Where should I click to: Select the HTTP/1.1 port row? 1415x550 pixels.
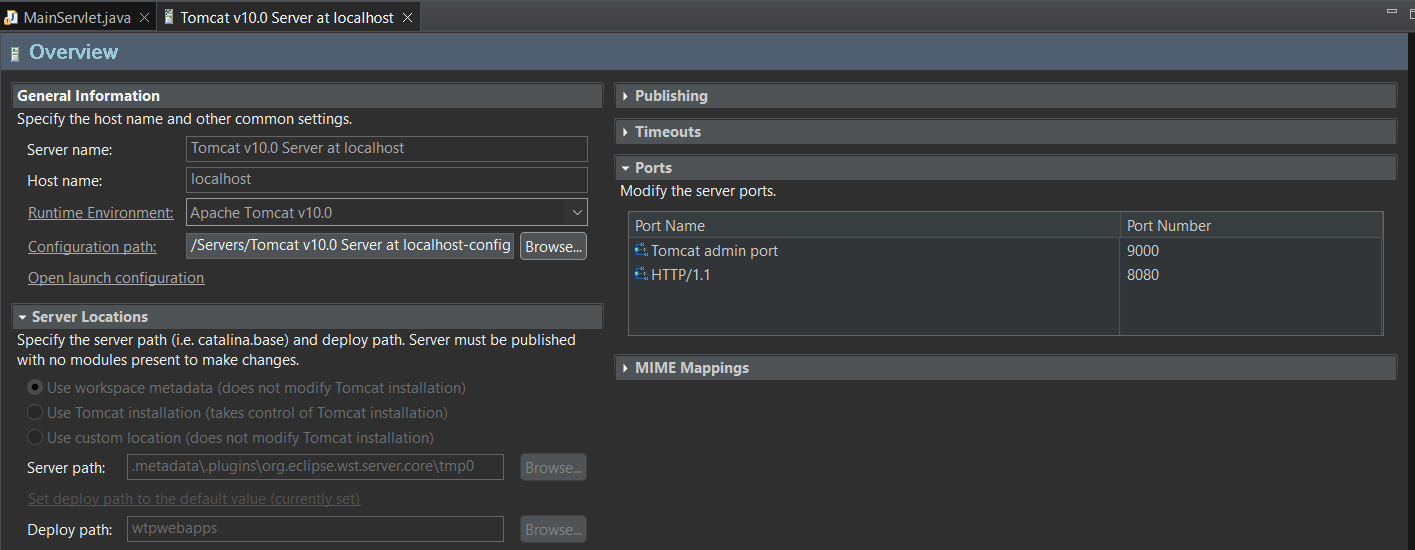[x=1004, y=275]
